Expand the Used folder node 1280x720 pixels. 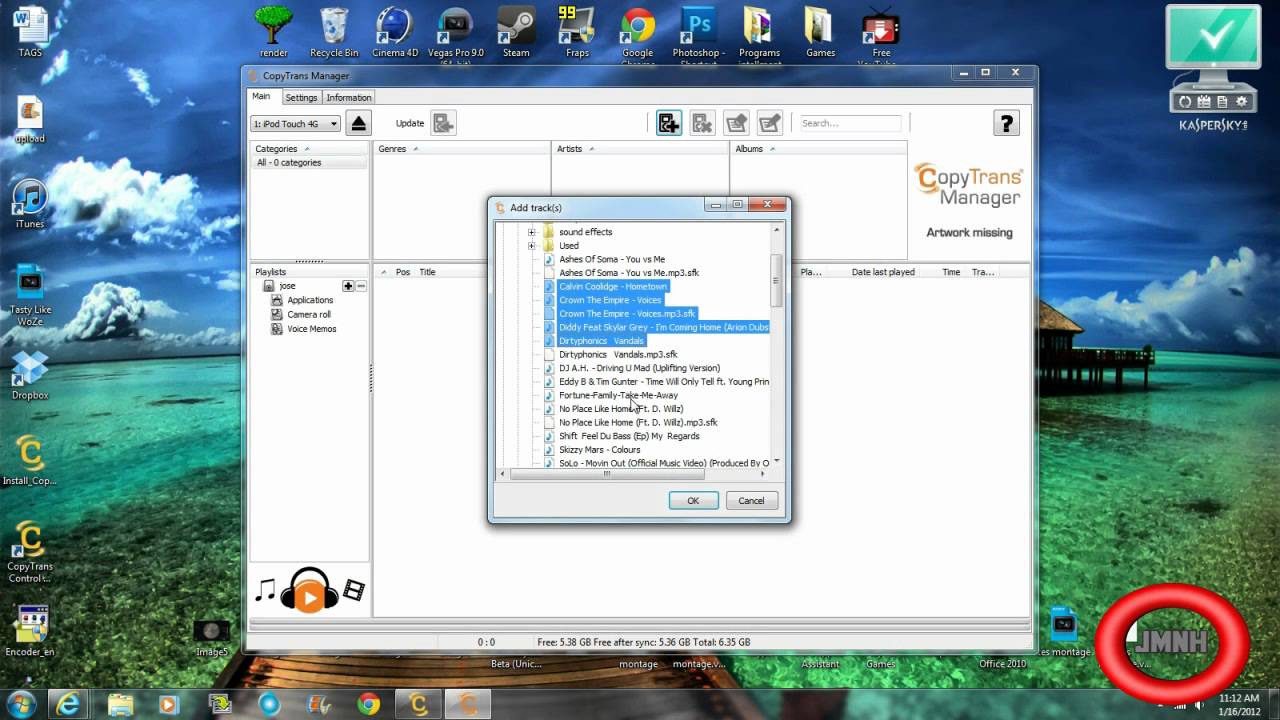(x=532, y=246)
